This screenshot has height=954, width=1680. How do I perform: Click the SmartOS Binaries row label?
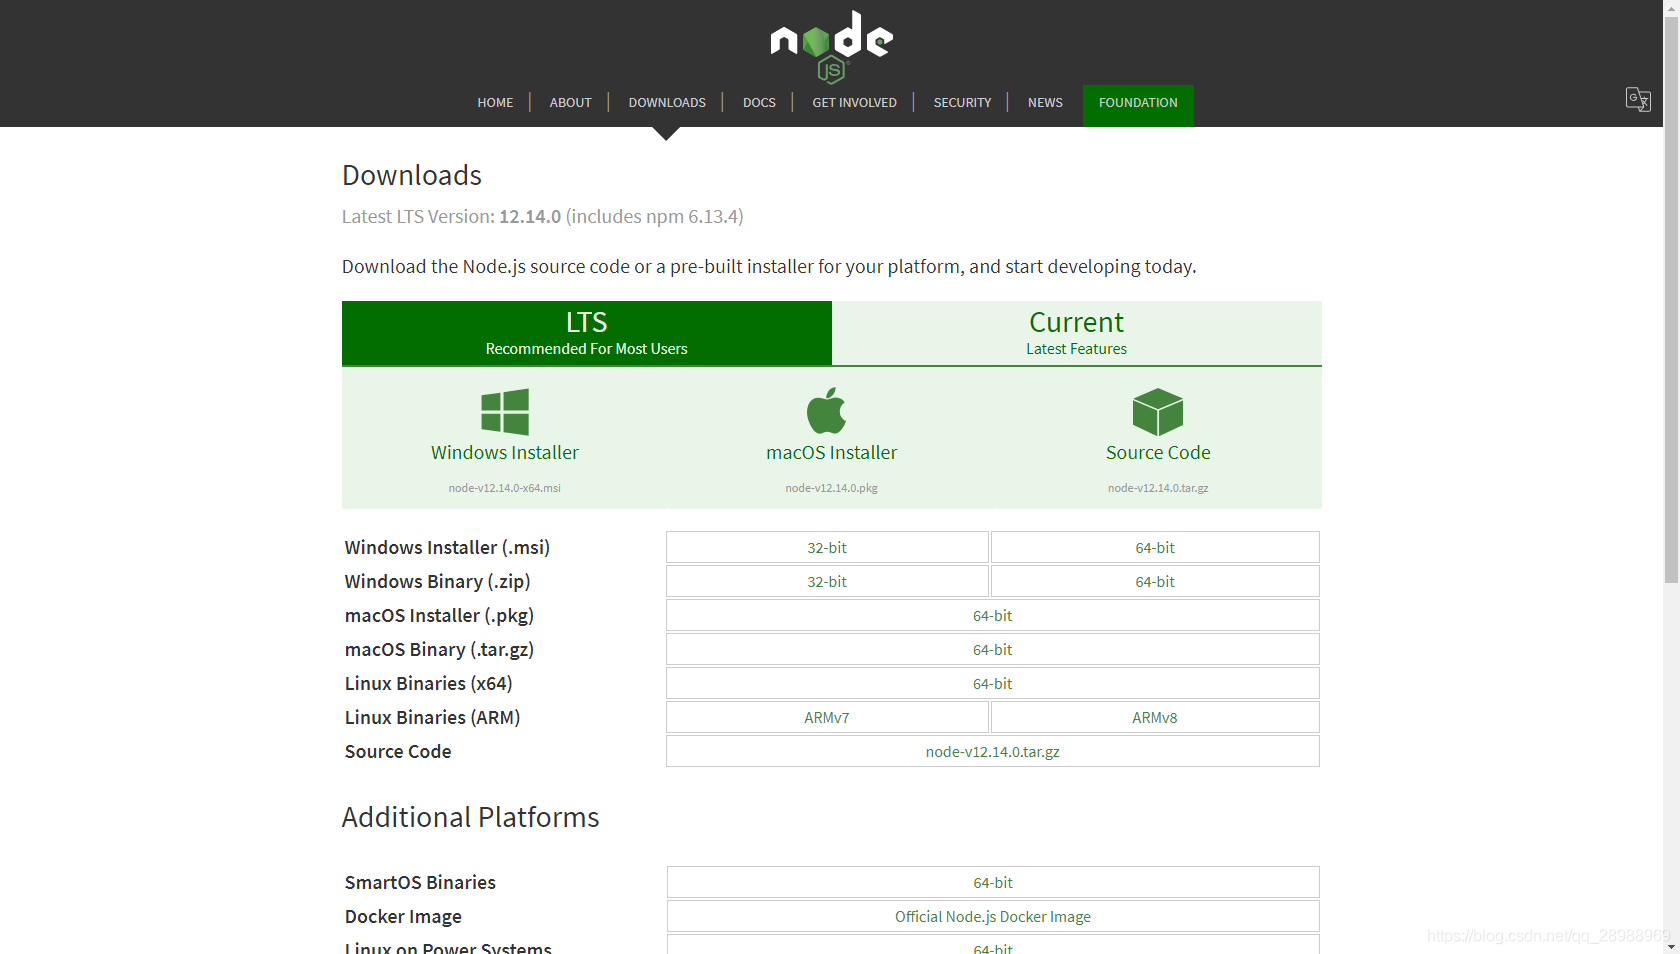[x=420, y=883]
